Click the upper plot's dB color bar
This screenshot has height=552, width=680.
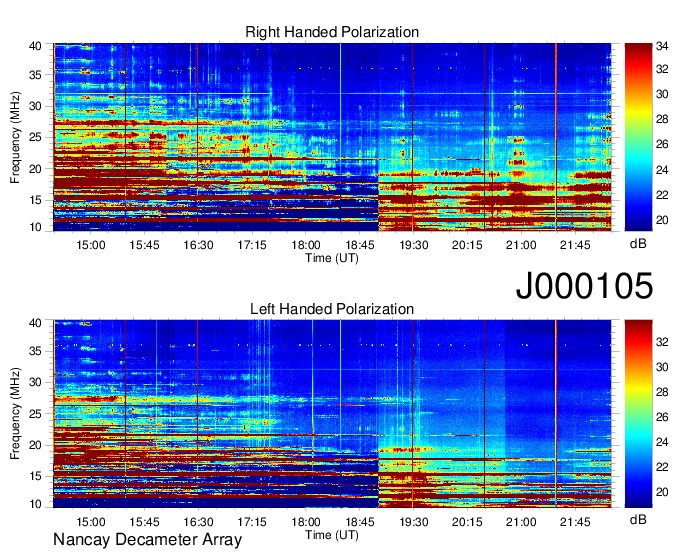(x=638, y=137)
